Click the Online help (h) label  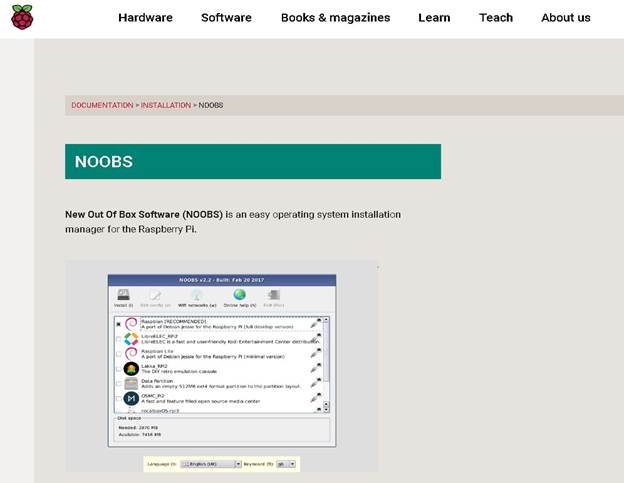pyautogui.click(x=240, y=305)
